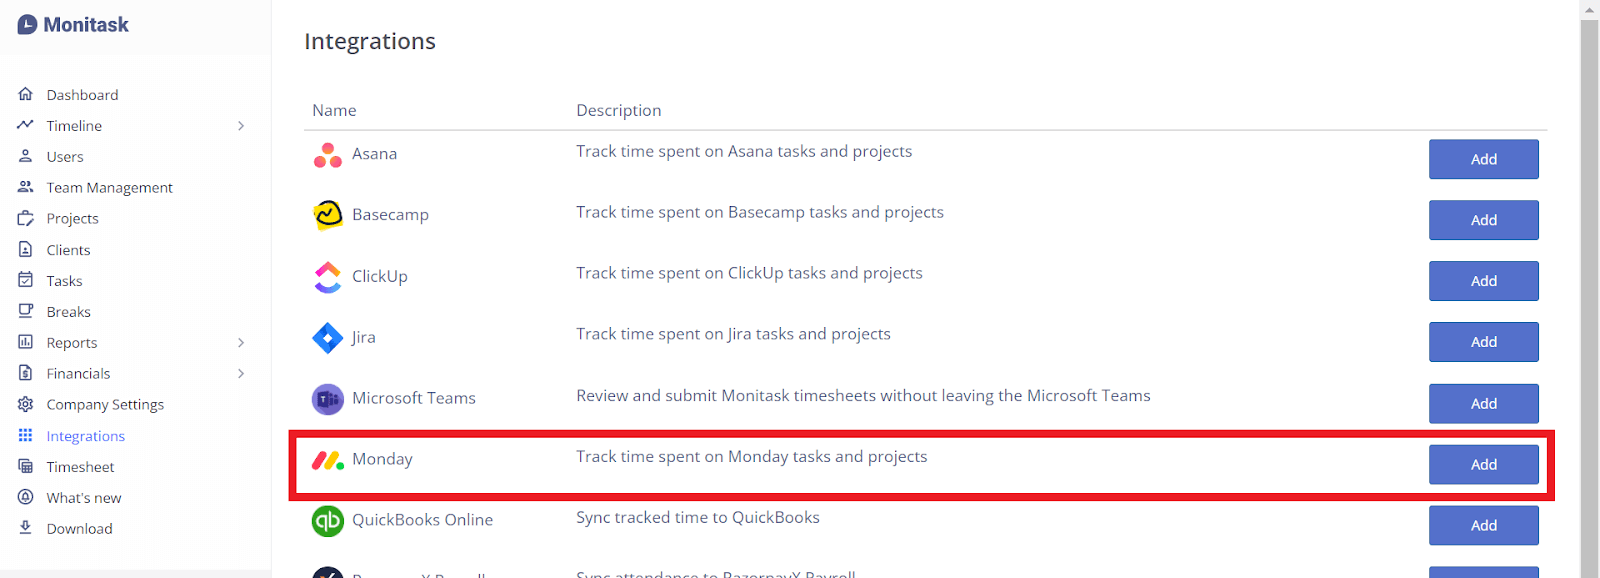The height and width of the screenshot is (578, 1600).
Task: Open the Asana integration link
Action: pos(374,153)
